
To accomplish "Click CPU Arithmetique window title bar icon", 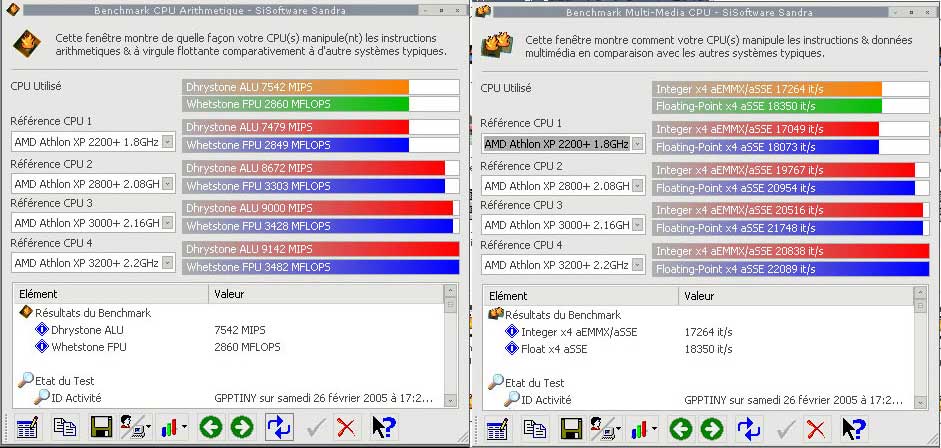I will click(13, 9).
